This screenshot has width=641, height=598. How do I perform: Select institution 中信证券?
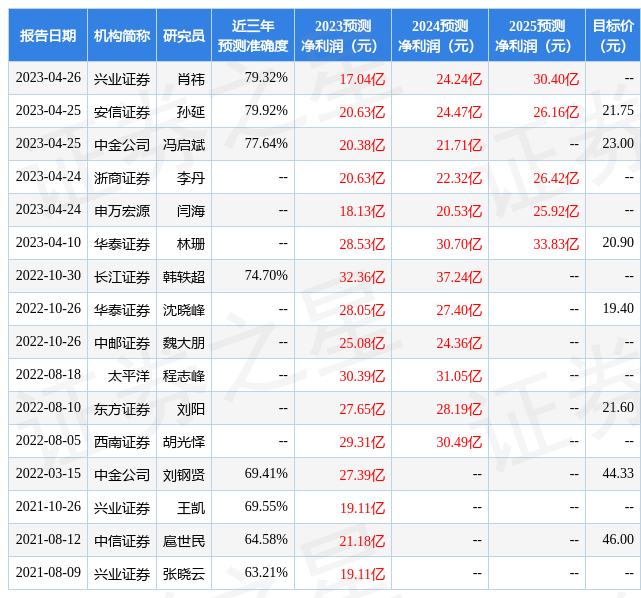coord(122,542)
